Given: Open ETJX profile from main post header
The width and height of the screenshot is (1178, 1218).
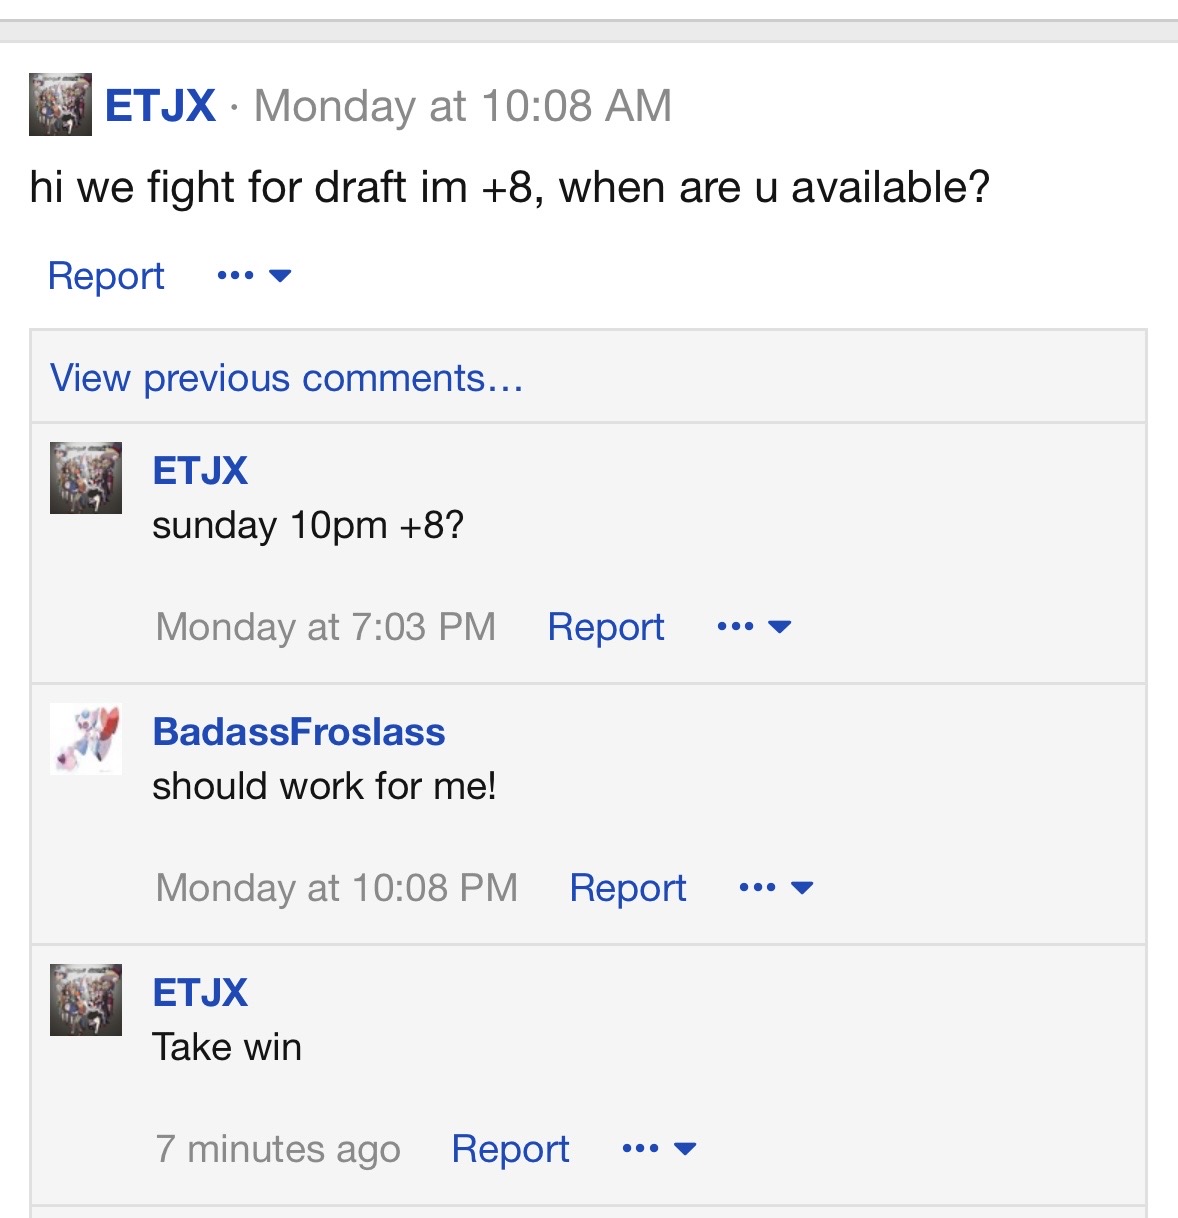Looking at the screenshot, I should (x=160, y=106).
